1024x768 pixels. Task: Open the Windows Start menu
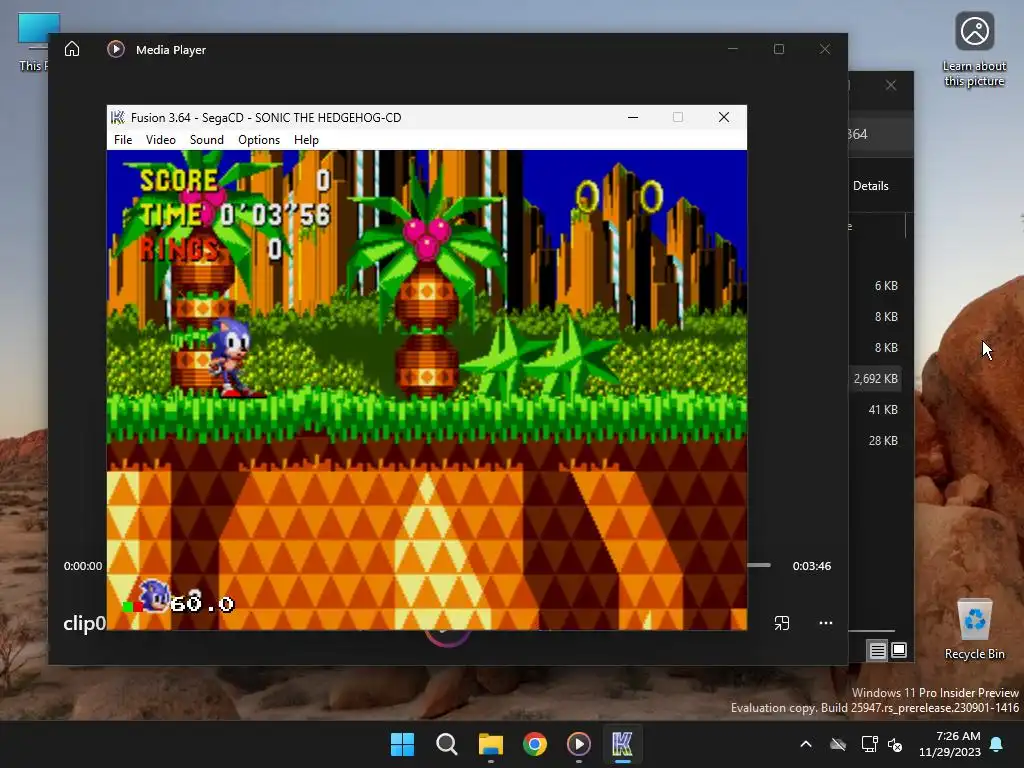click(402, 744)
